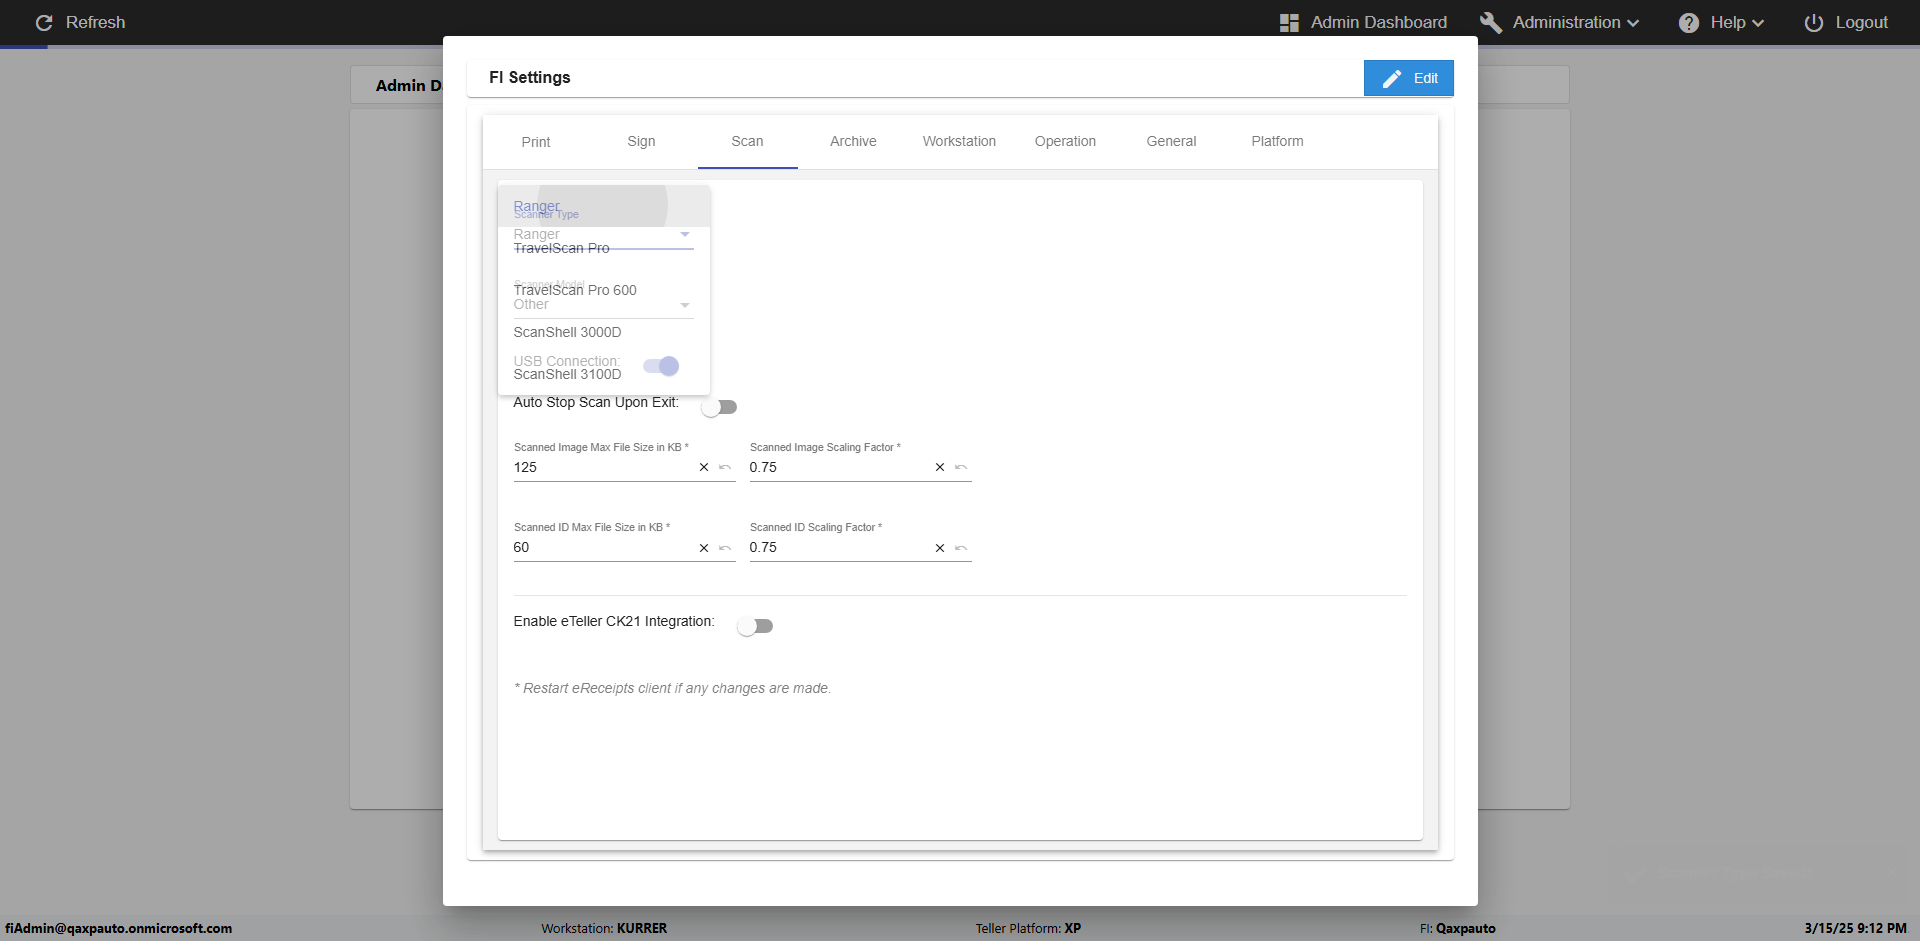Image resolution: width=1920 pixels, height=941 pixels.
Task: Click 'Workstation: KURRER' in status bar
Action: (604, 928)
